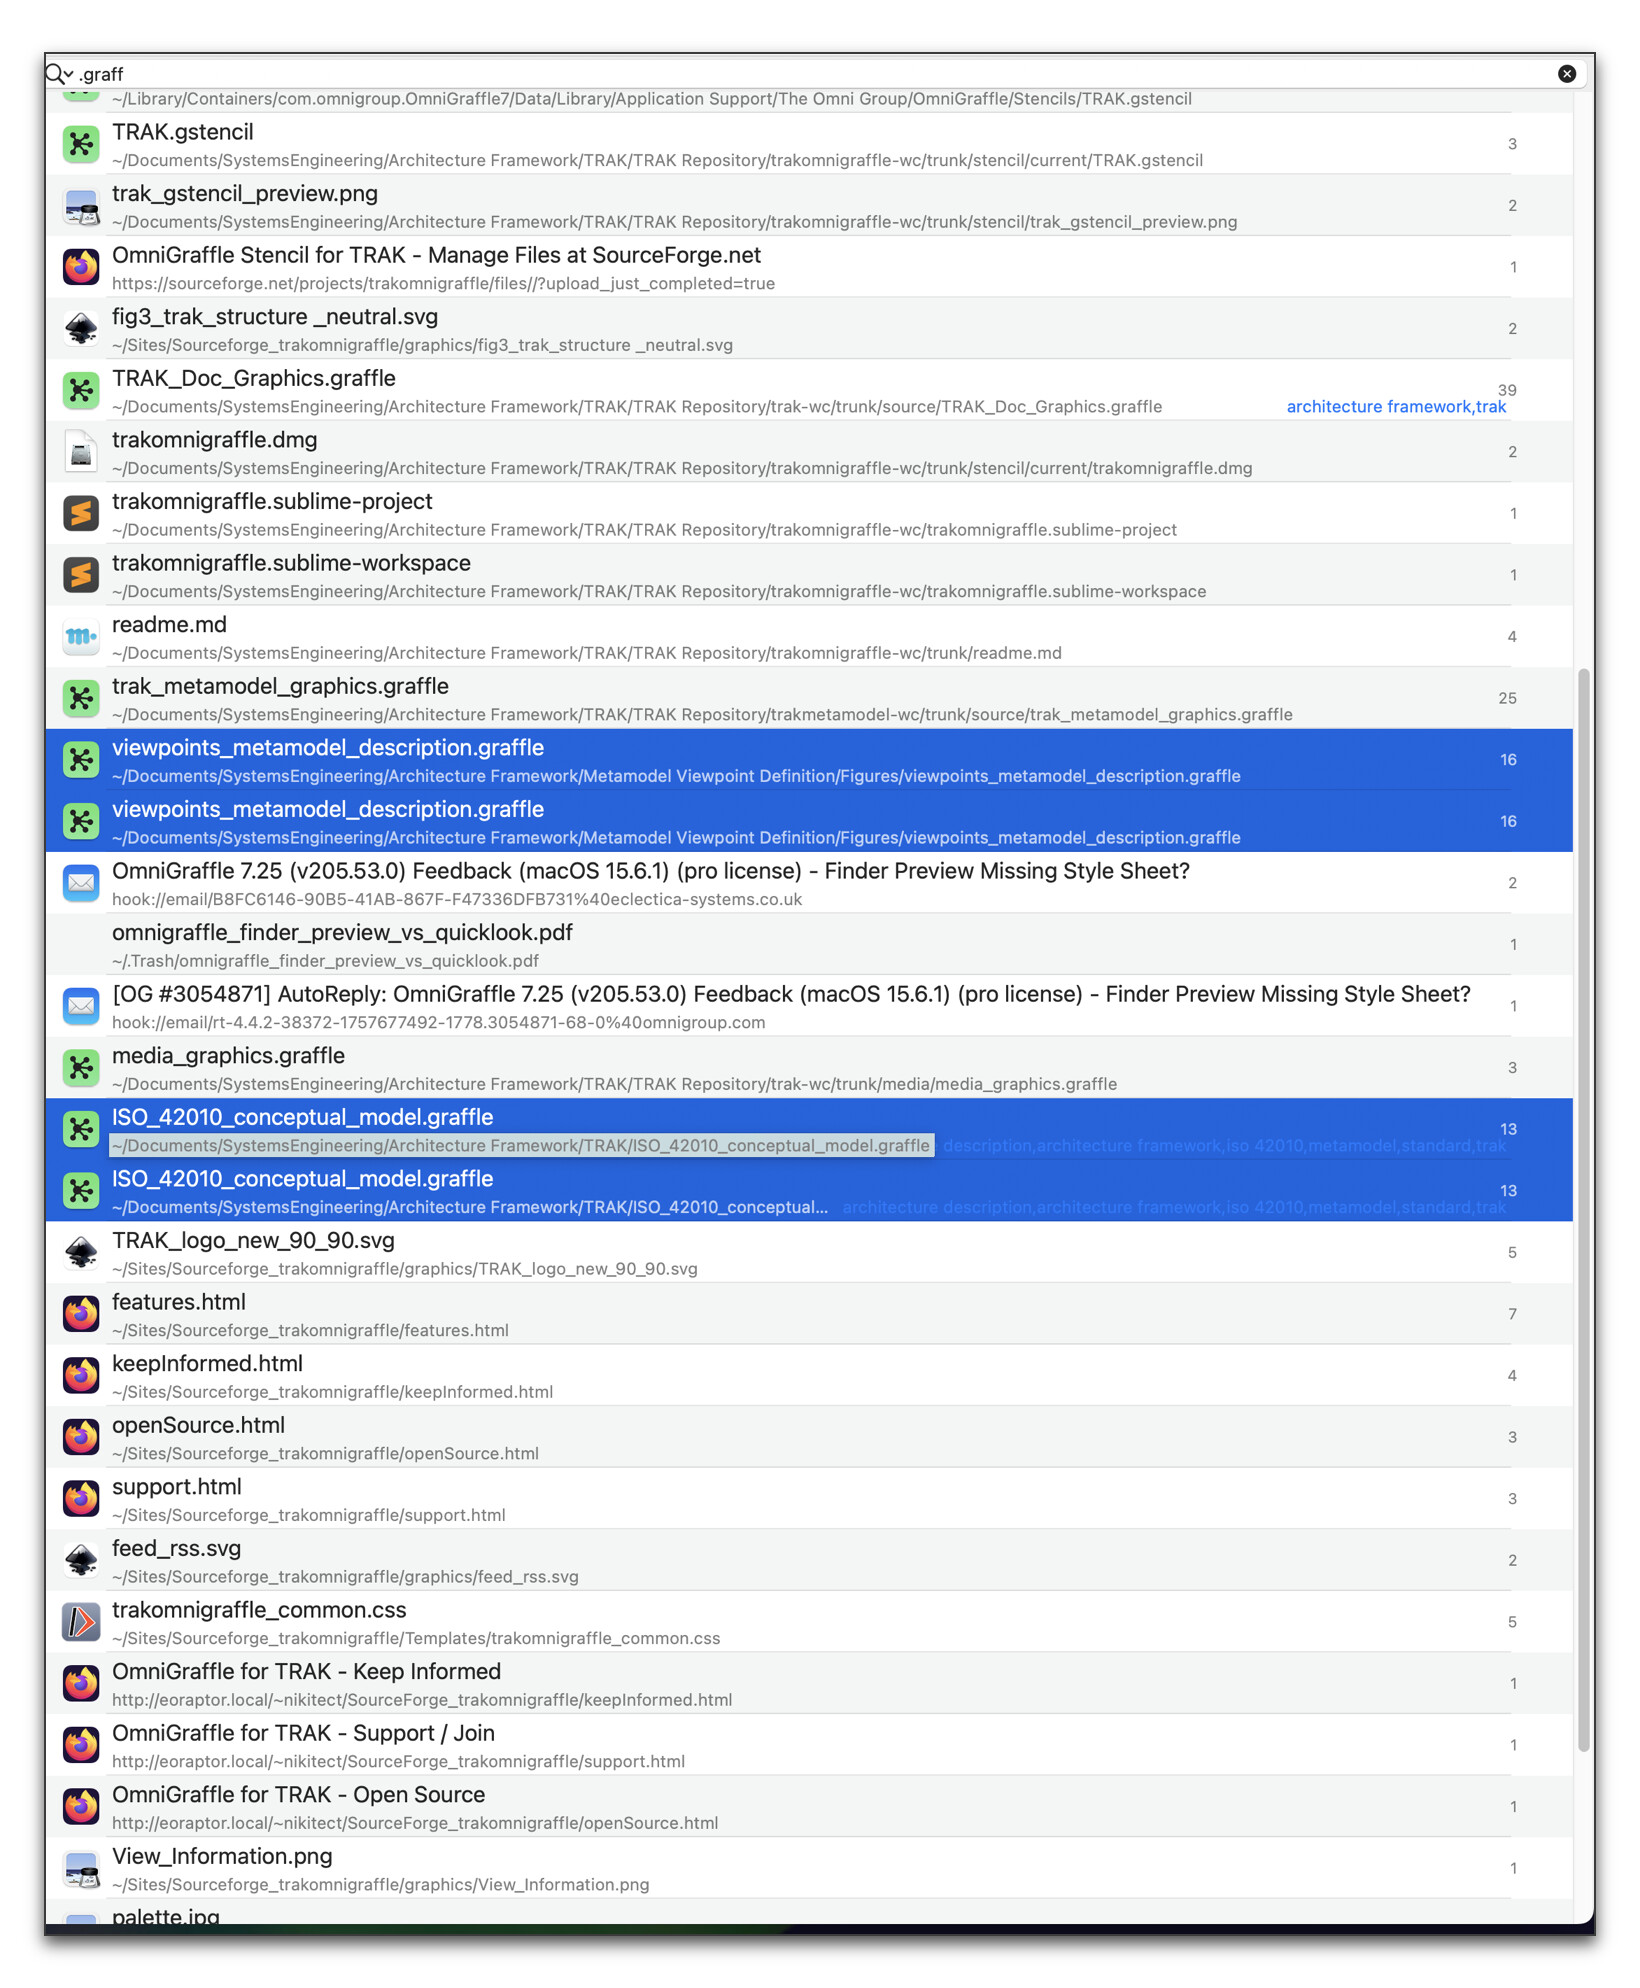Click the CSS editor icon beside trakomnigraffle_common.css
The height and width of the screenshot is (1988, 1640).
coord(81,1622)
